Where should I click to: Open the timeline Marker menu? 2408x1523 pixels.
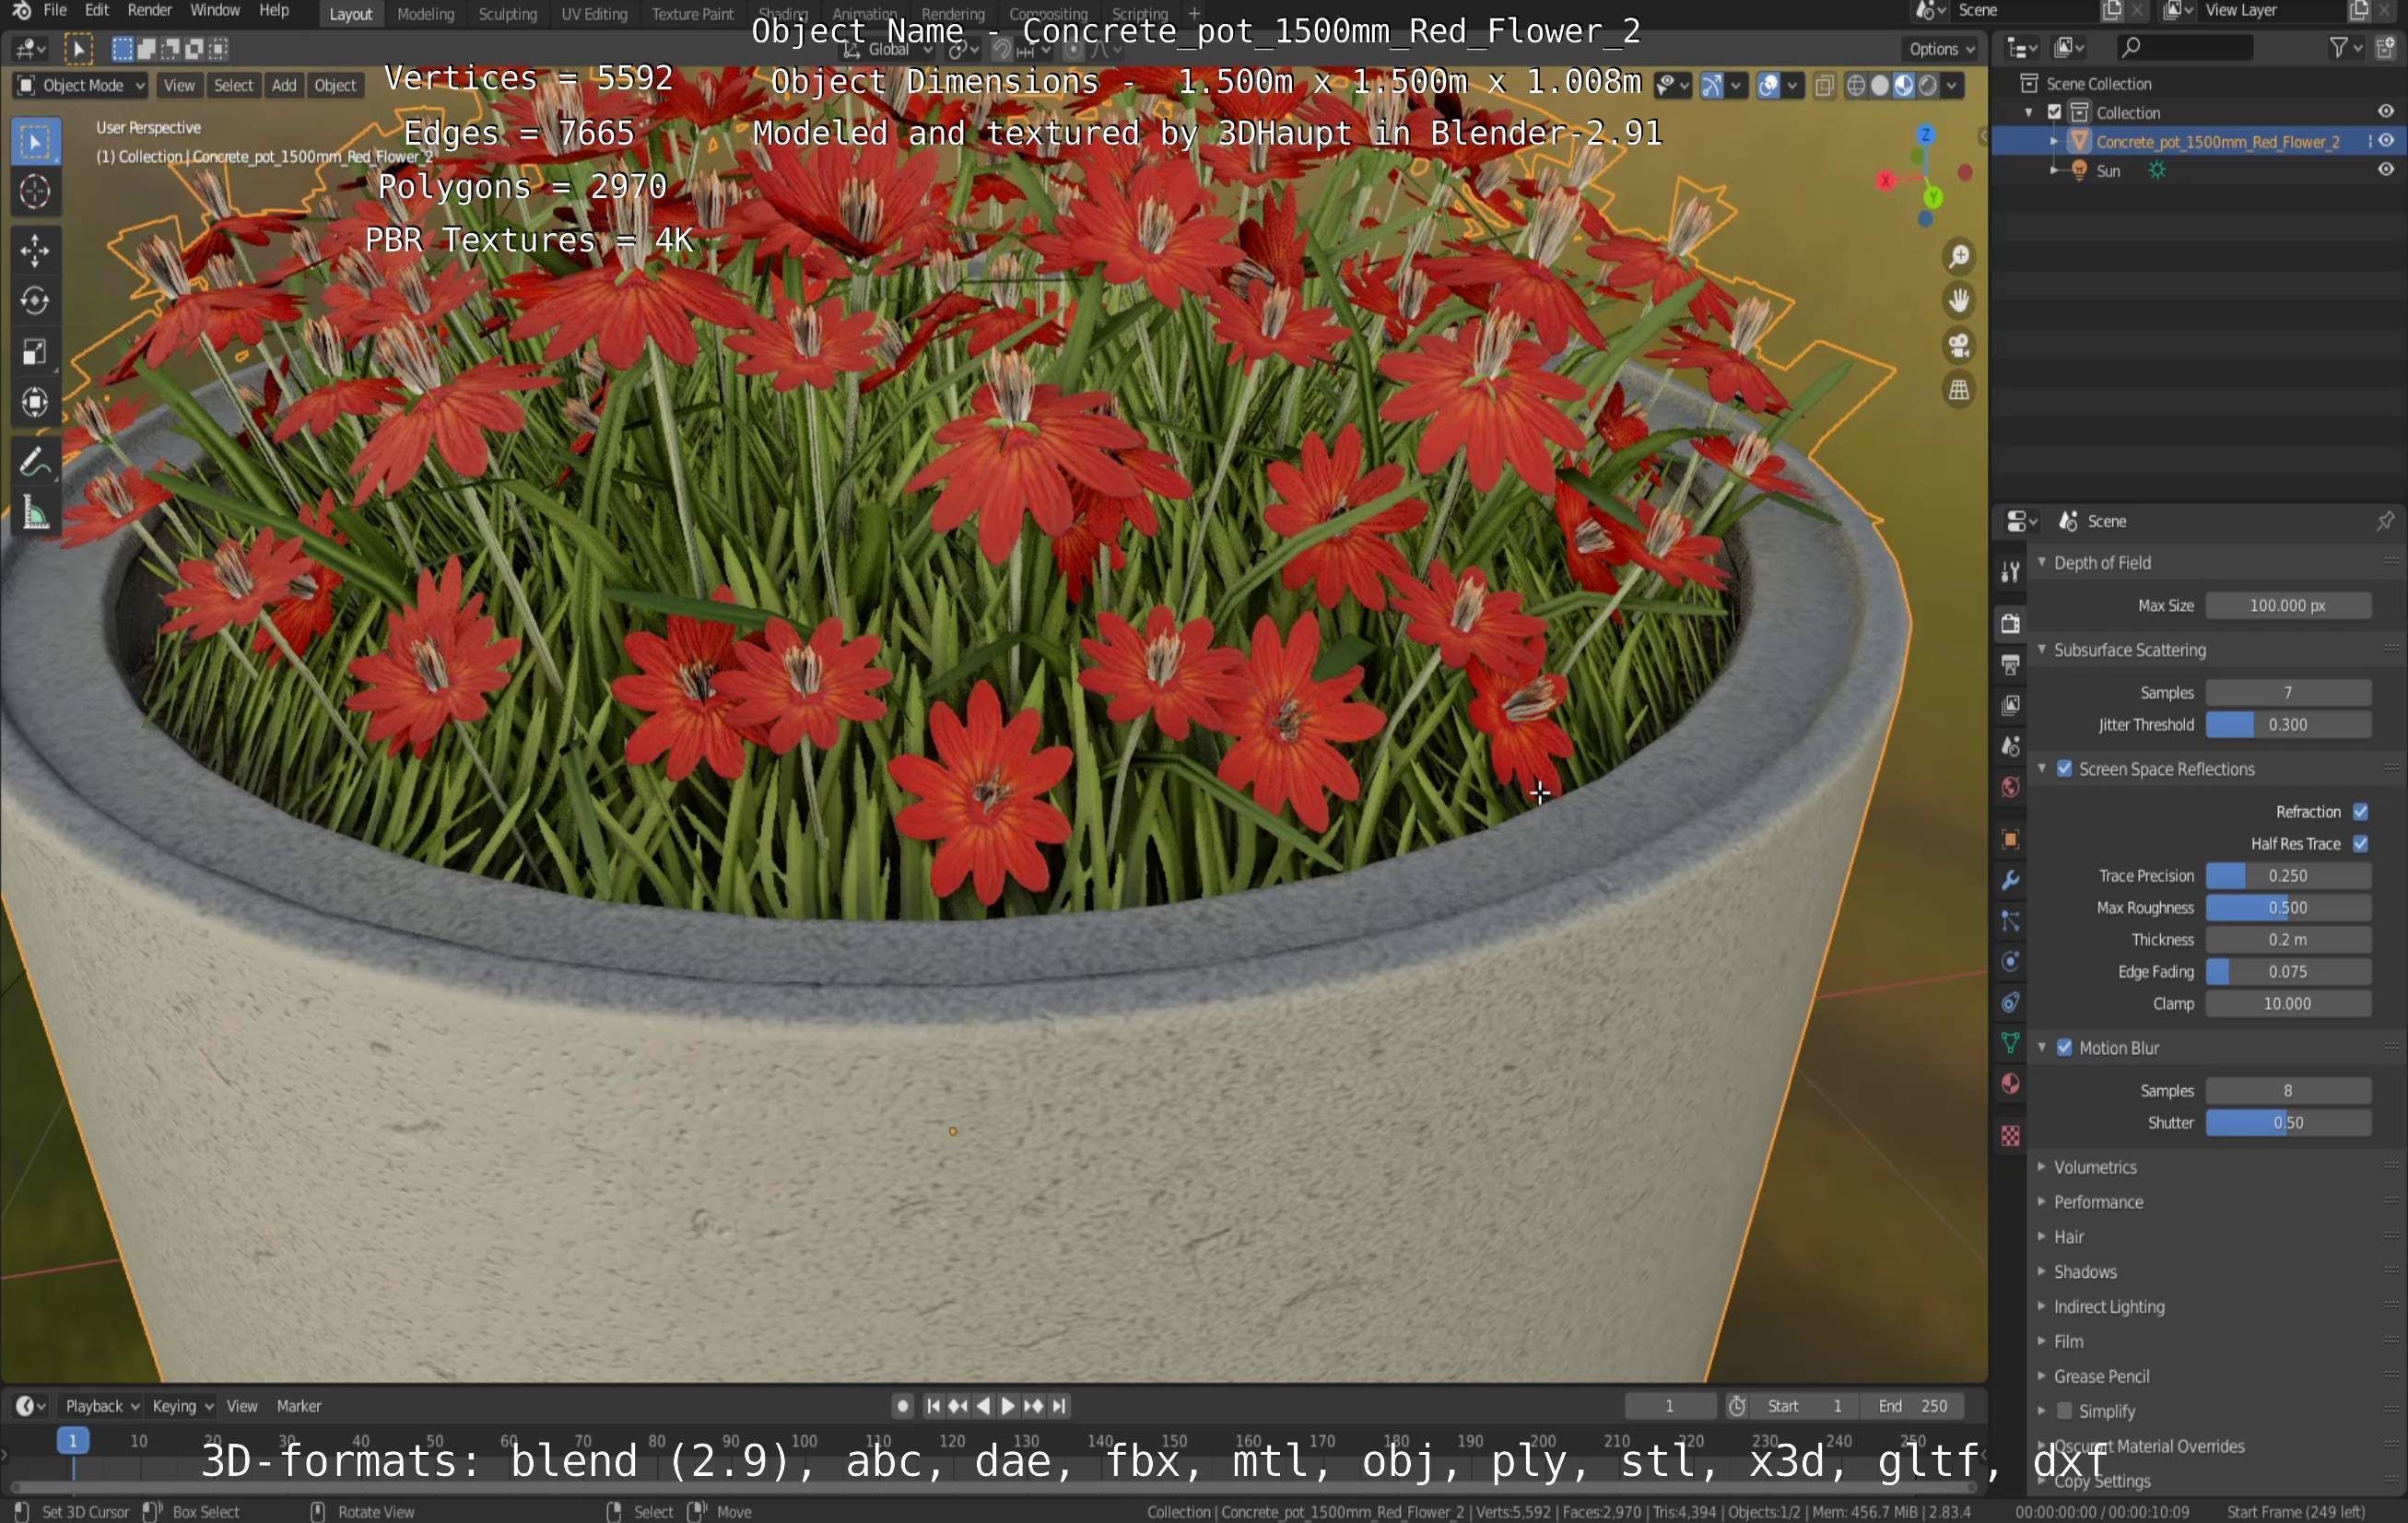pyautogui.click(x=299, y=1406)
